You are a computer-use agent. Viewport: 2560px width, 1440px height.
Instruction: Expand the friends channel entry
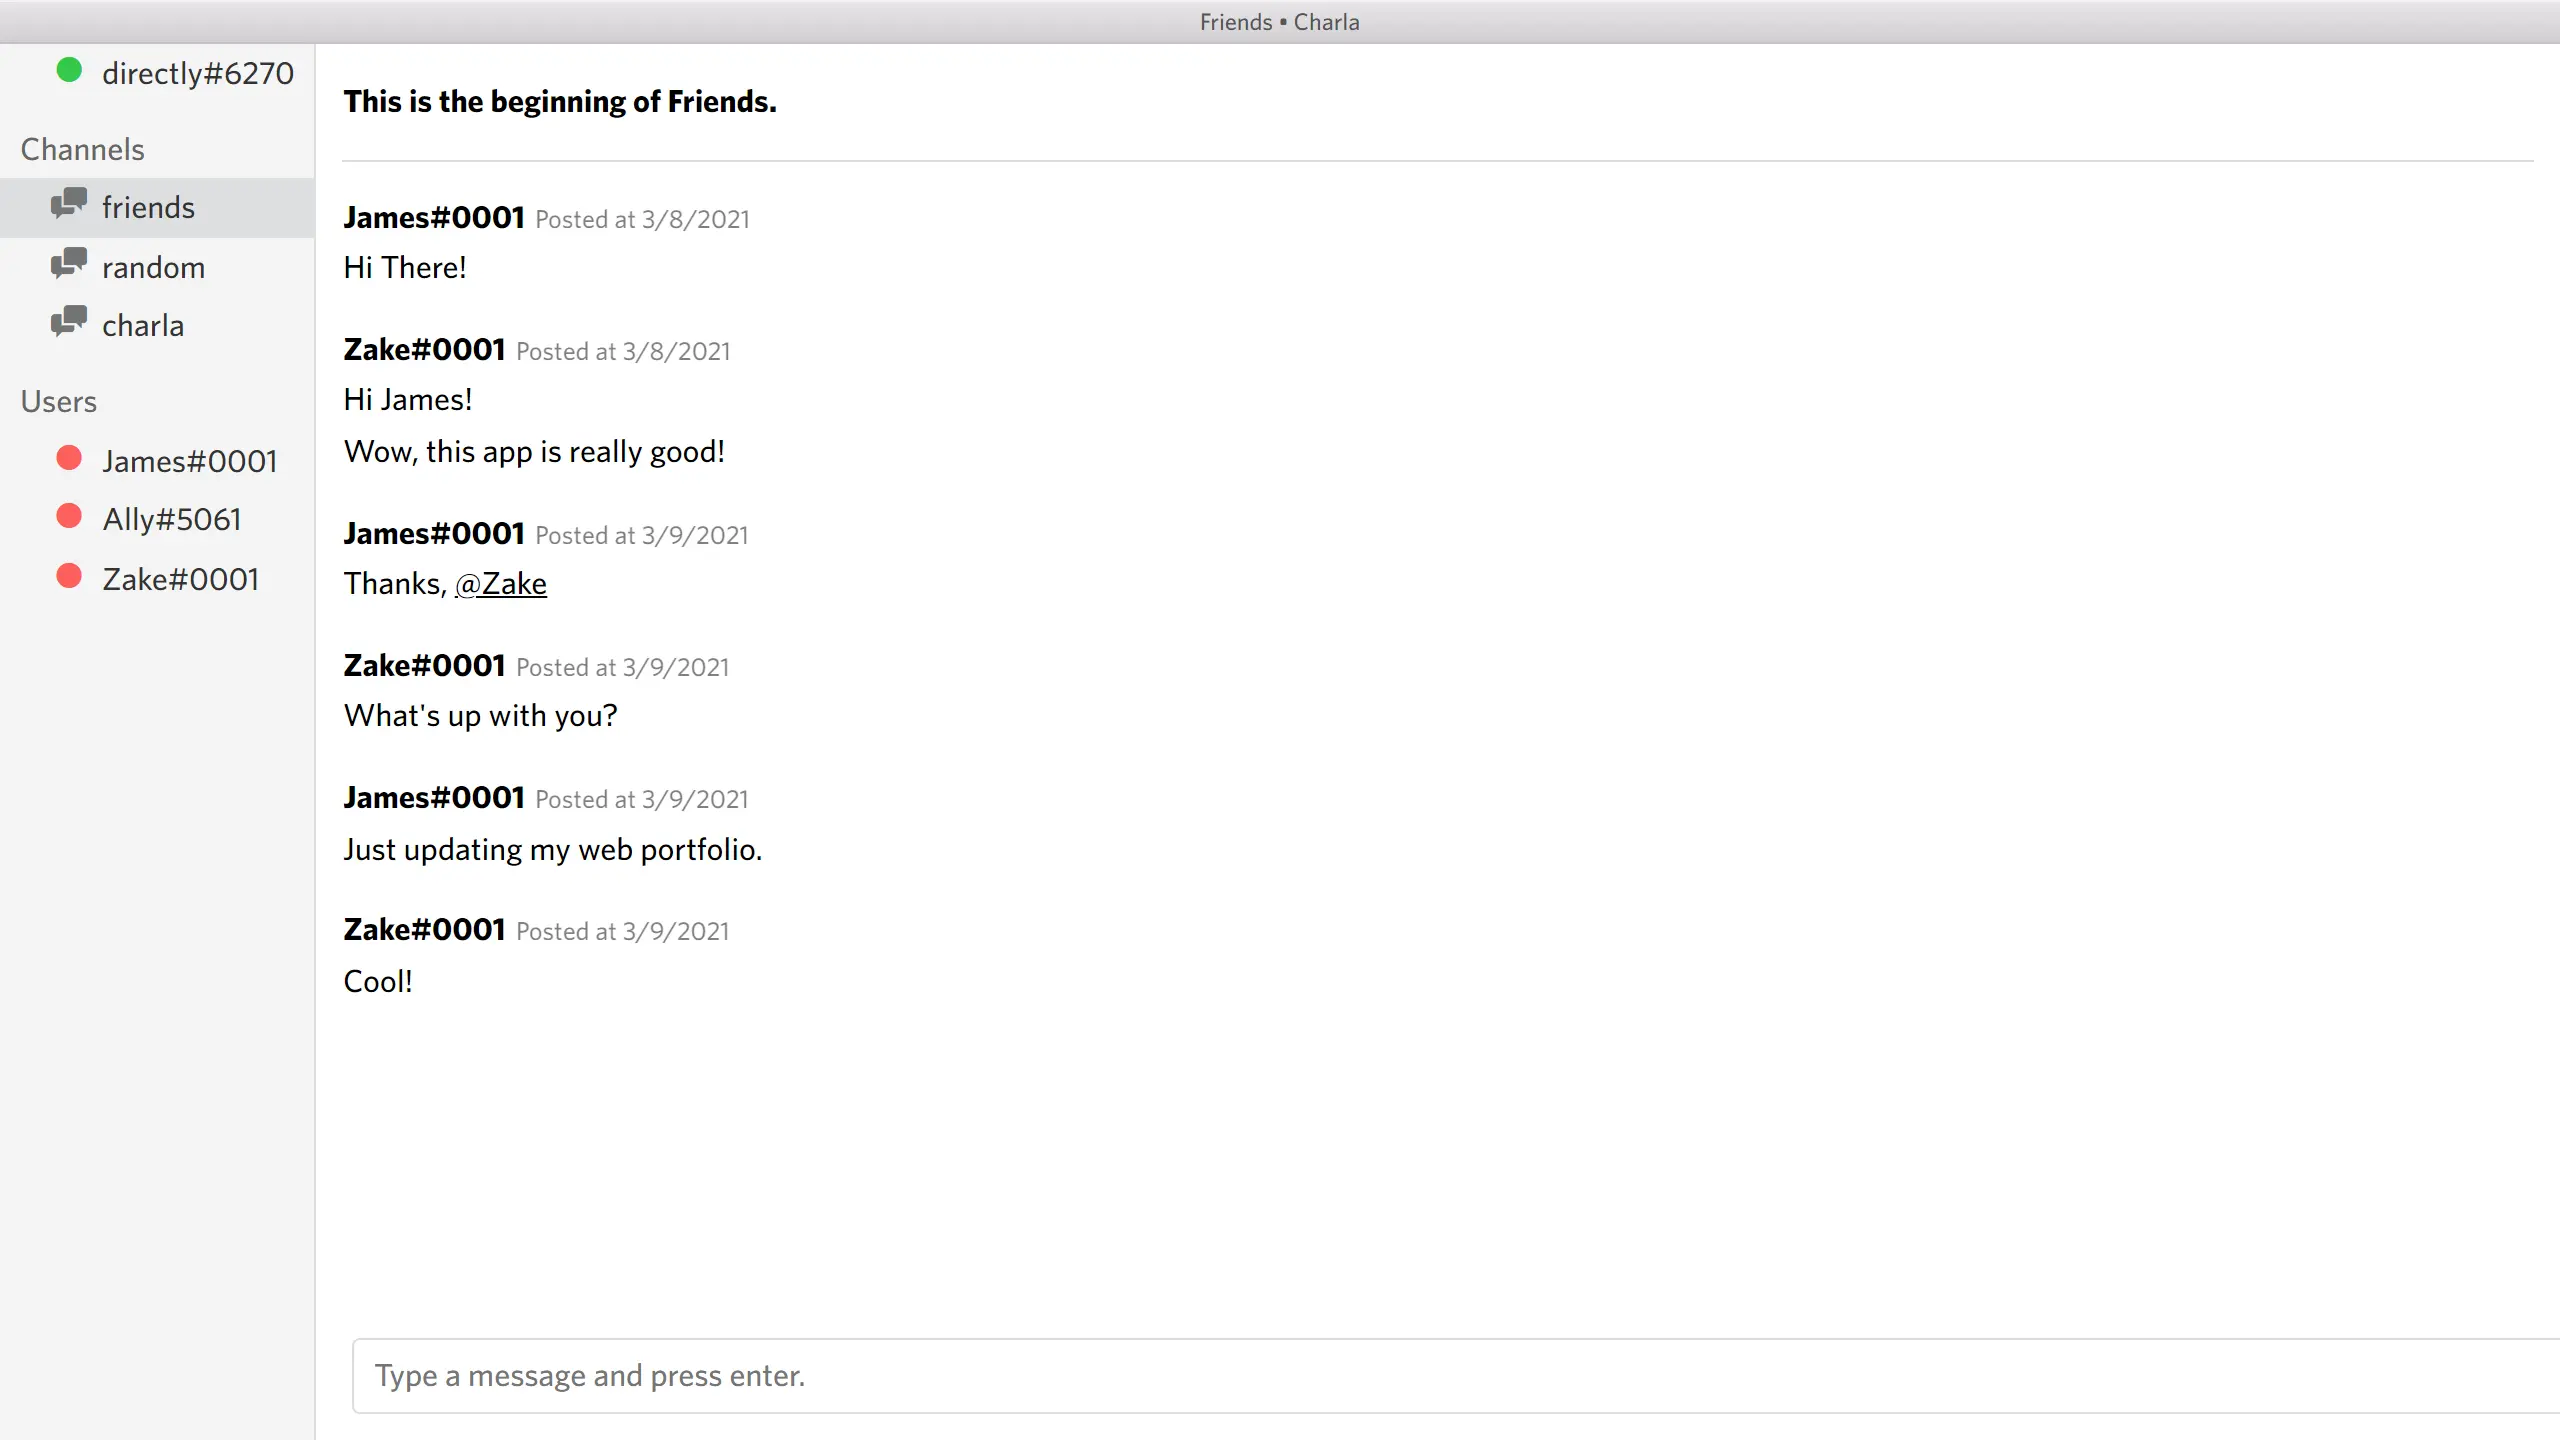coord(148,206)
